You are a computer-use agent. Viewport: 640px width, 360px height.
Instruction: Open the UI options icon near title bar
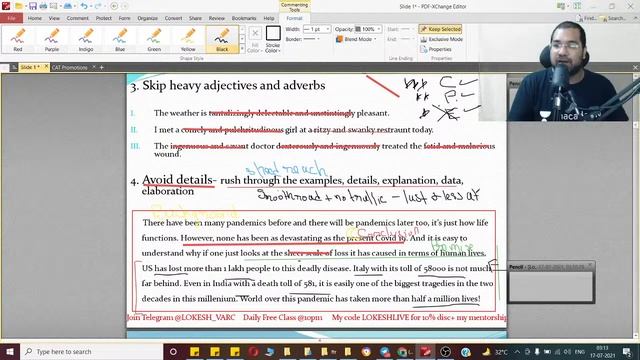click(561, 6)
